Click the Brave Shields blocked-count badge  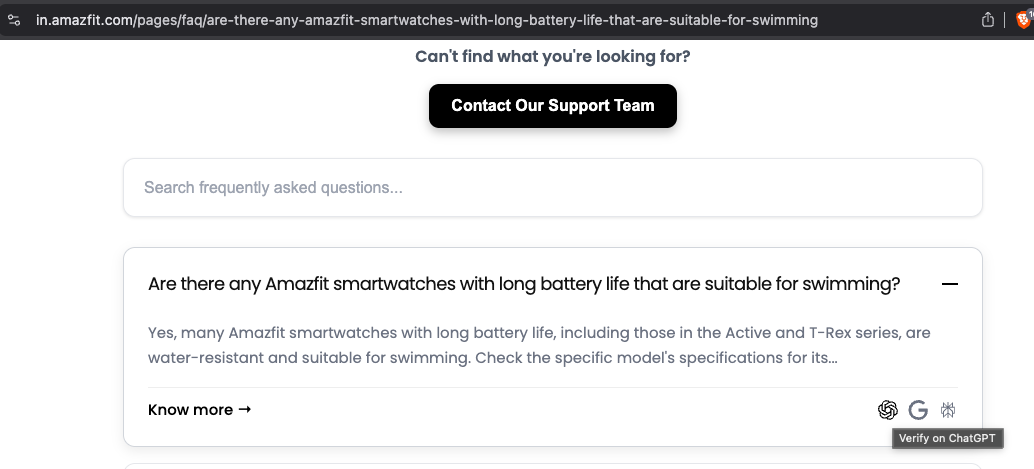pos(1029,13)
